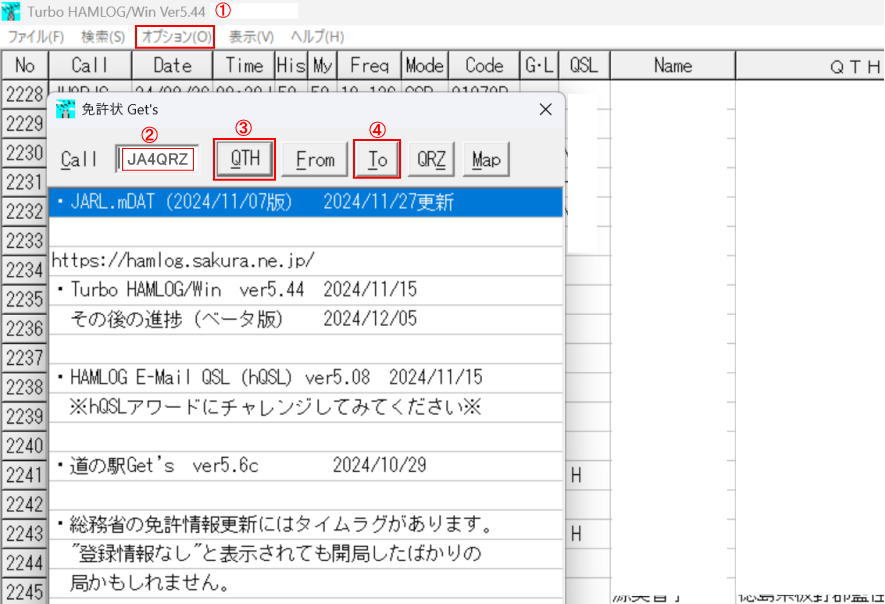Screen dimensions: 885x604
Task: Select log row number 2238
Action: [x=25, y=387]
